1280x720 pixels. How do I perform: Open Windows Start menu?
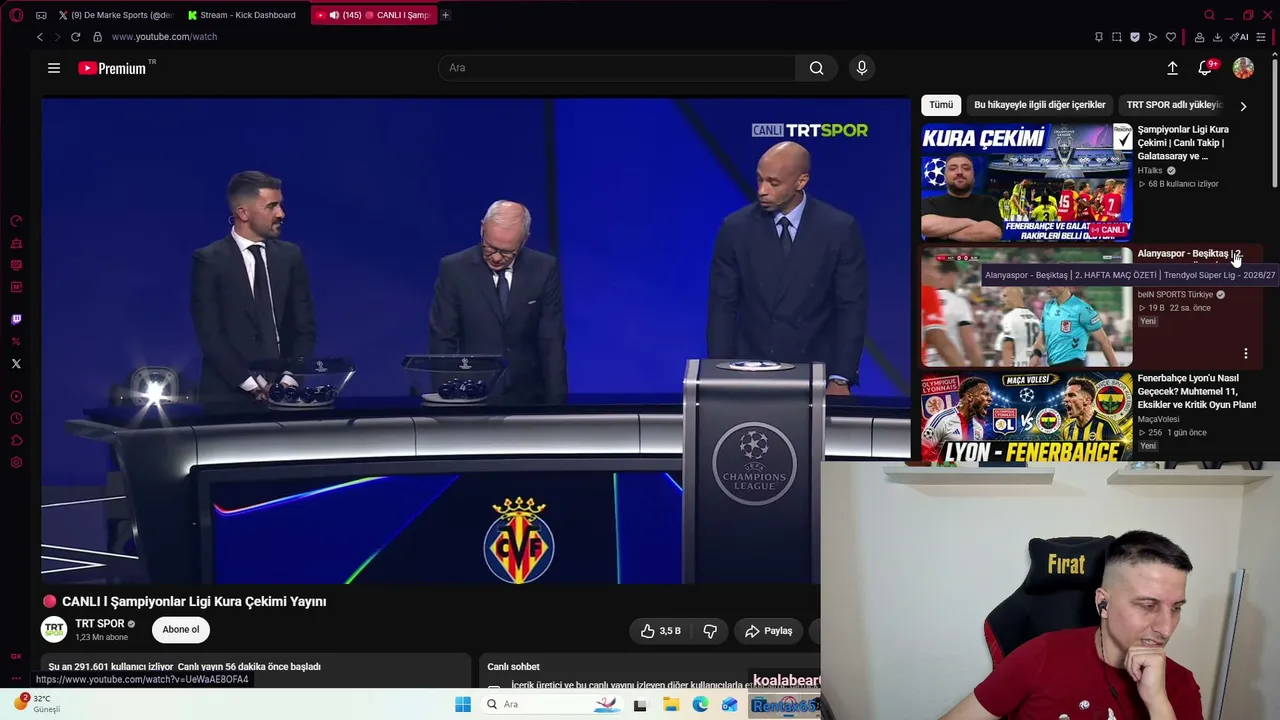point(462,704)
